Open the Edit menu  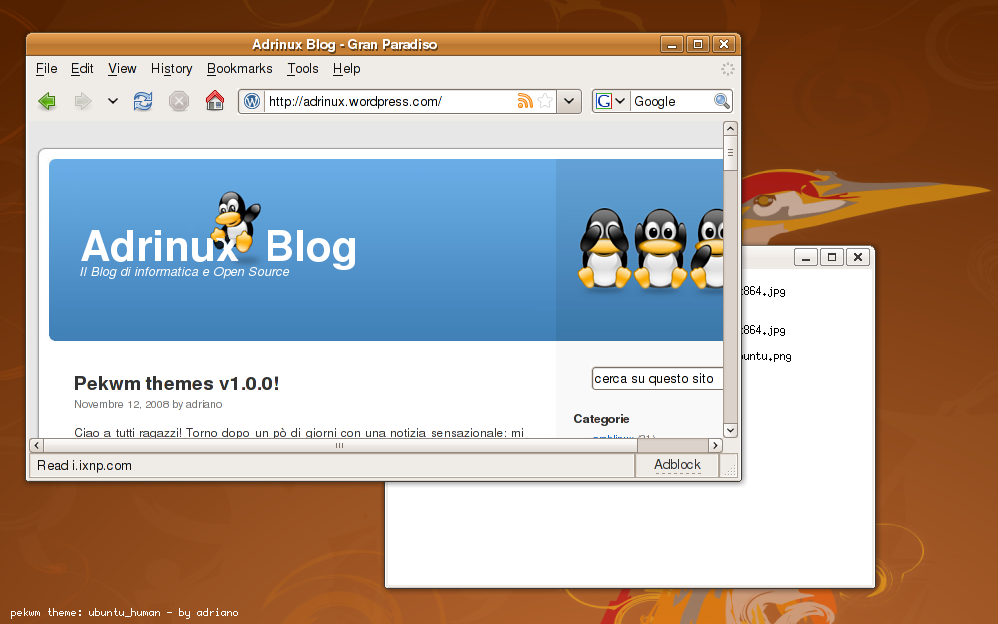click(82, 68)
